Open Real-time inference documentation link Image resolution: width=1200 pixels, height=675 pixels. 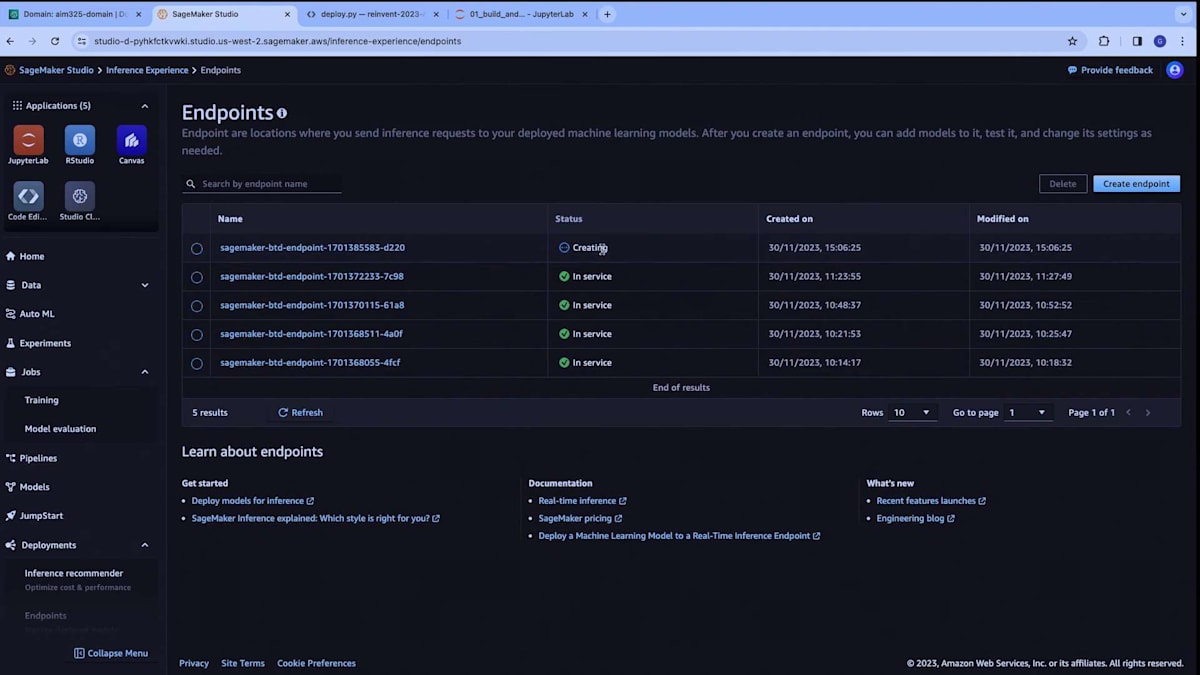click(582, 501)
